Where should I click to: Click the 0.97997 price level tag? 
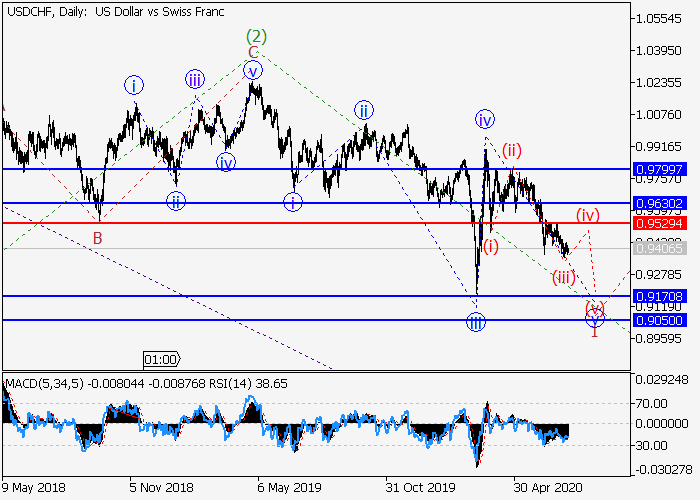click(657, 170)
